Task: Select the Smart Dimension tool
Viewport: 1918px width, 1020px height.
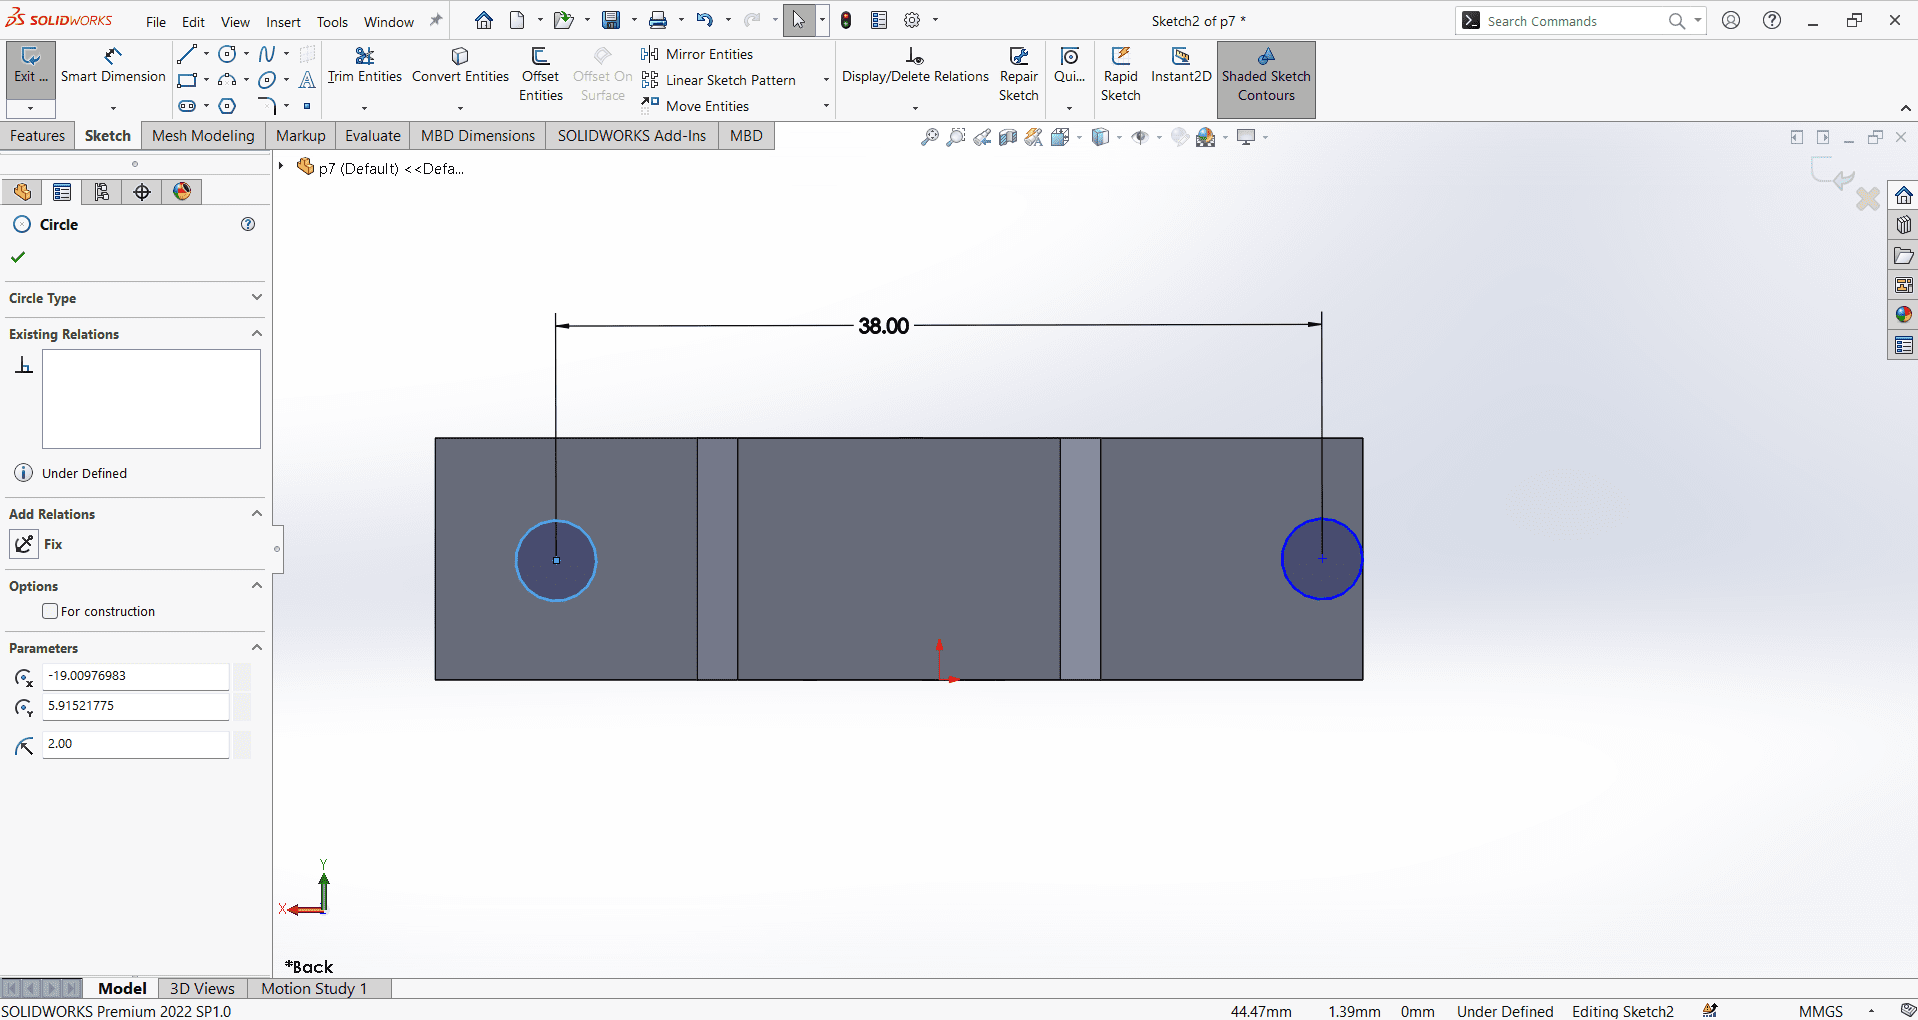Action: 113,66
